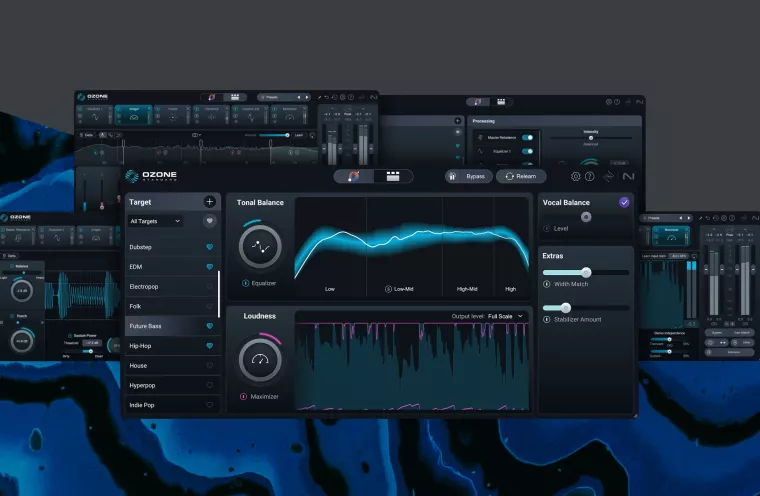
Task: Click the Balance knob in left back window
Action: [22, 291]
